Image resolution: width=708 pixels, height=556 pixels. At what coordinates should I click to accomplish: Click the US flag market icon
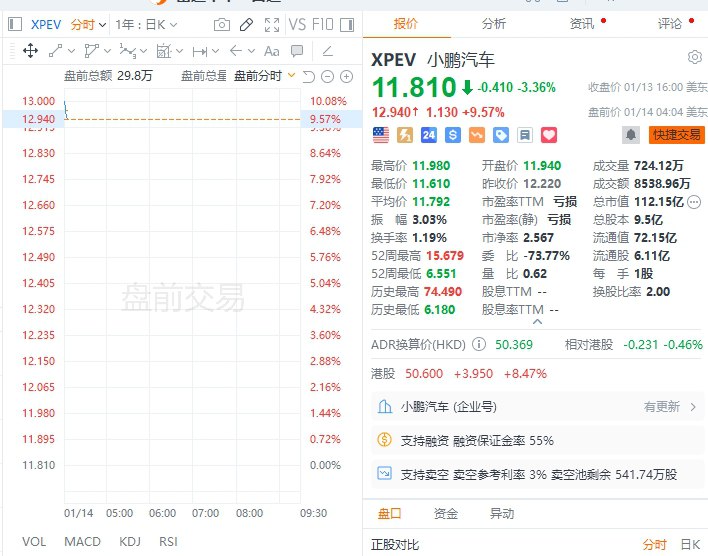click(381, 135)
